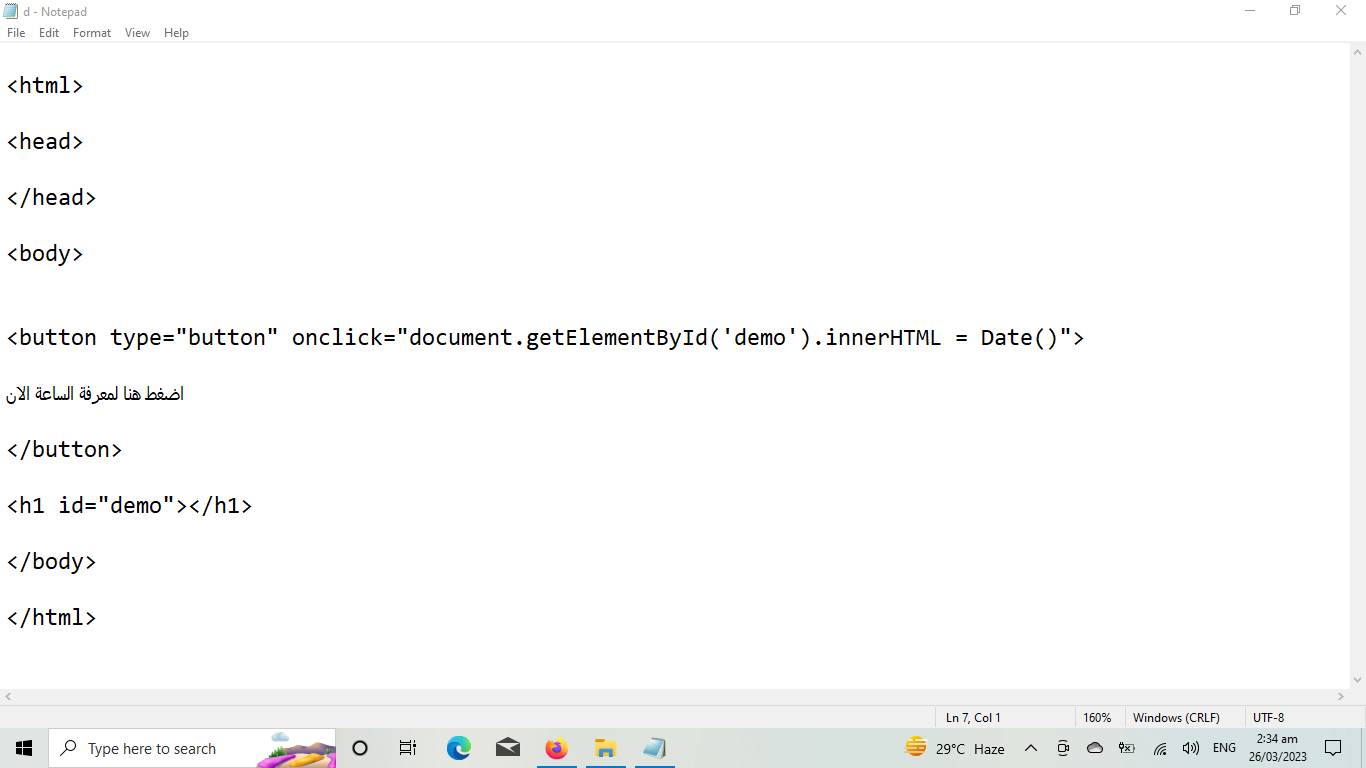1366x768 pixels.
Task: Click the Windows Start button
Action: [x=24, y=748]
